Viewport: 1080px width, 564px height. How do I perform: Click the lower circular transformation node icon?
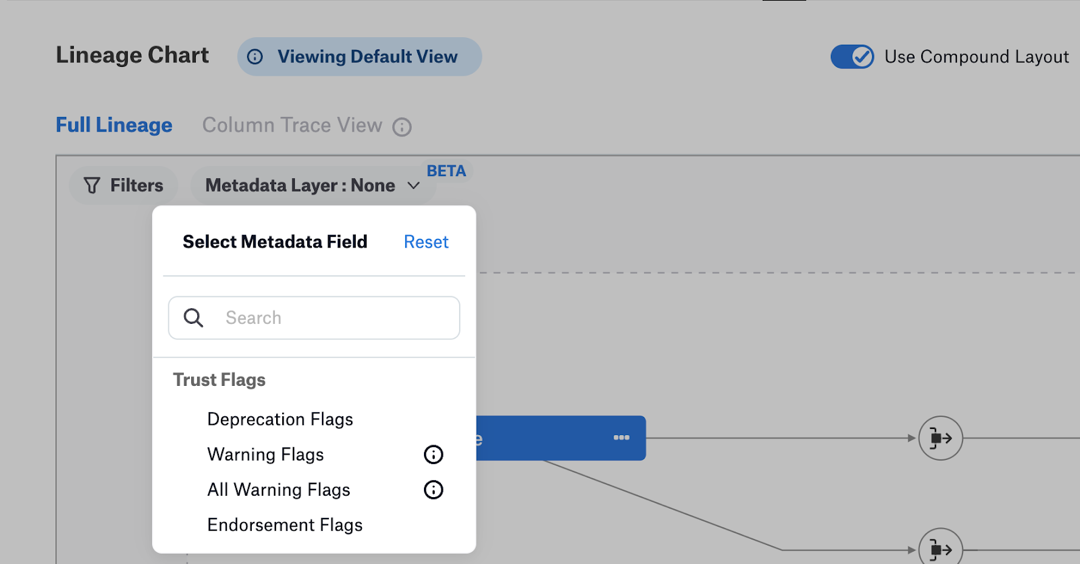pos(940,549)
